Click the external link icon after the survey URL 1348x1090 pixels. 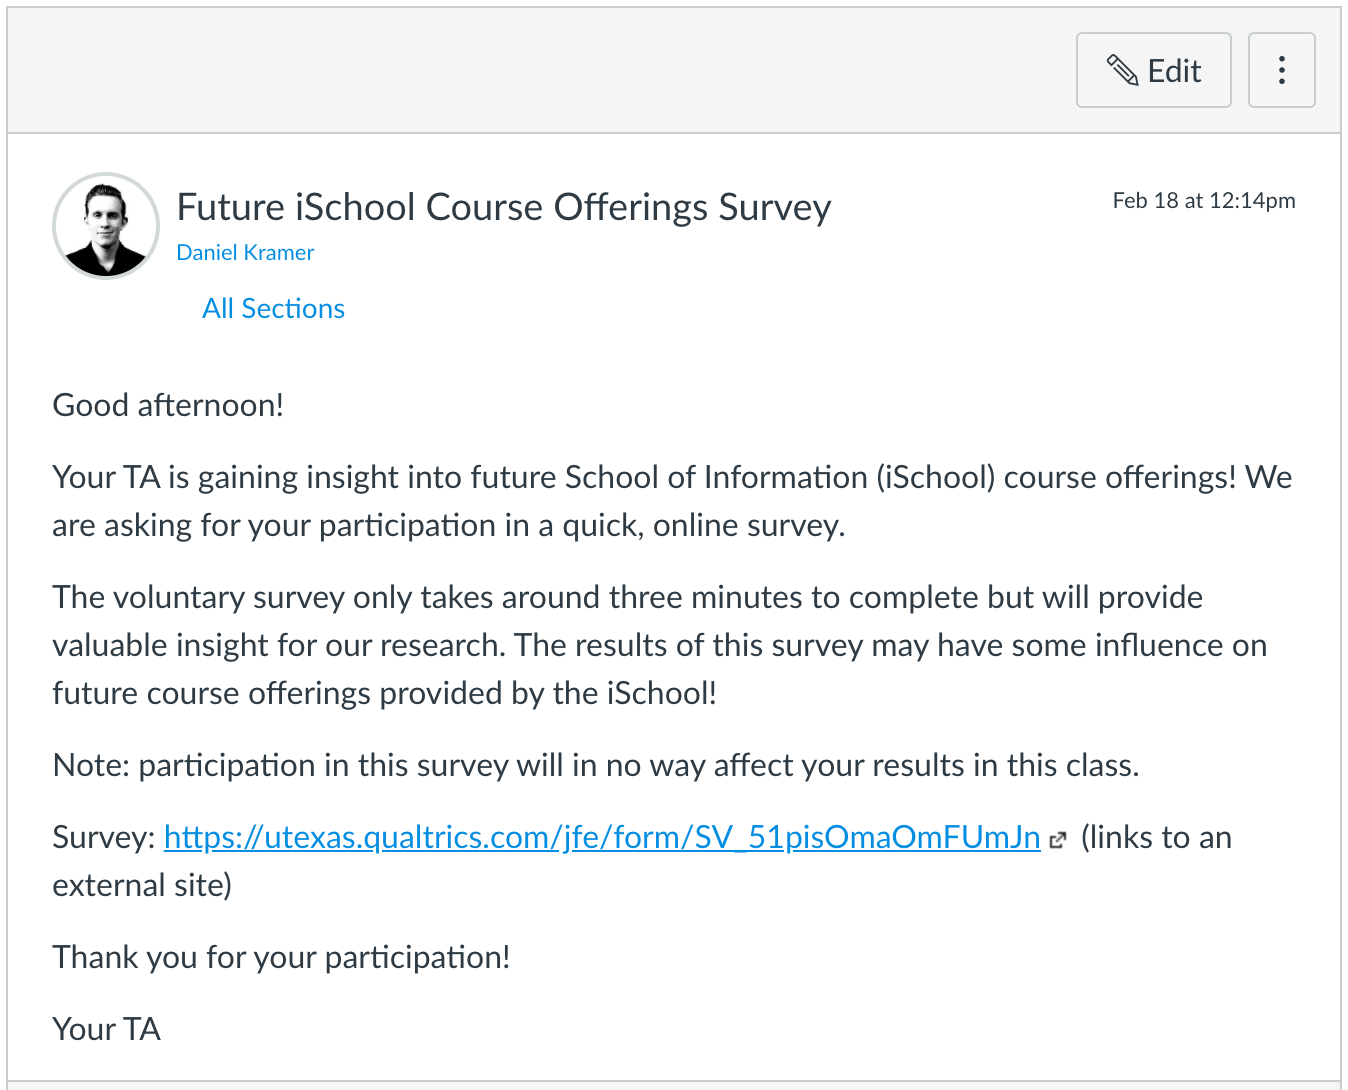(x=1058, y=840)
